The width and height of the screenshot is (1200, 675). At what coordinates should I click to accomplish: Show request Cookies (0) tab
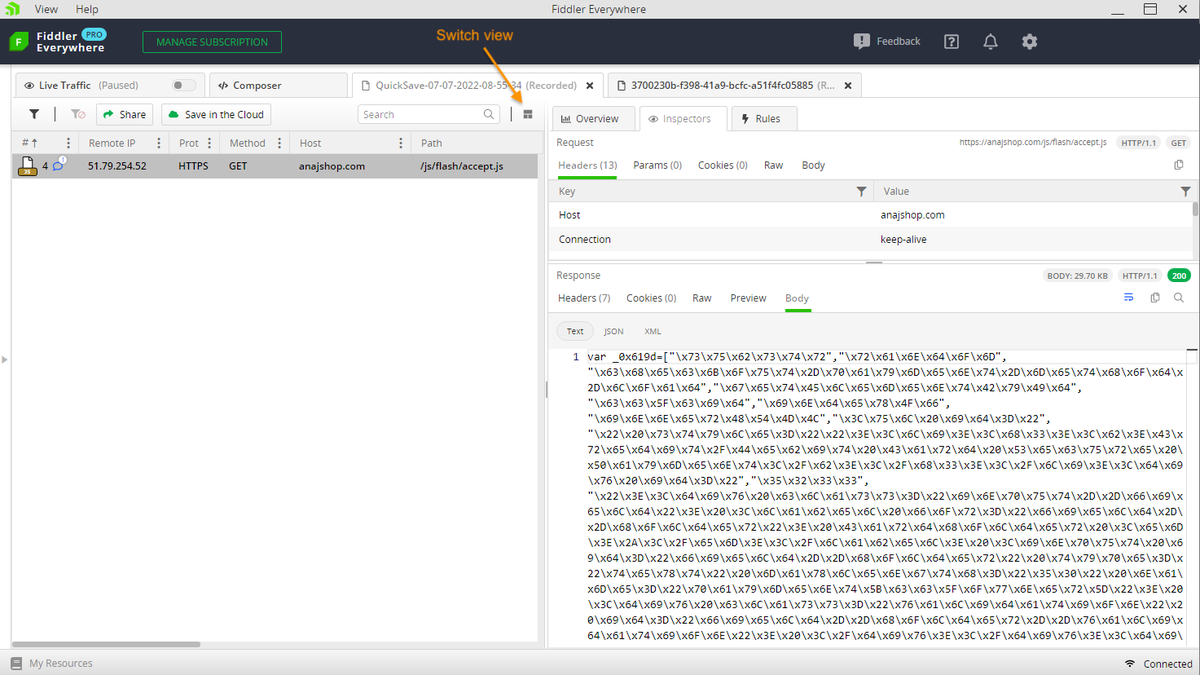pos(722,165)
